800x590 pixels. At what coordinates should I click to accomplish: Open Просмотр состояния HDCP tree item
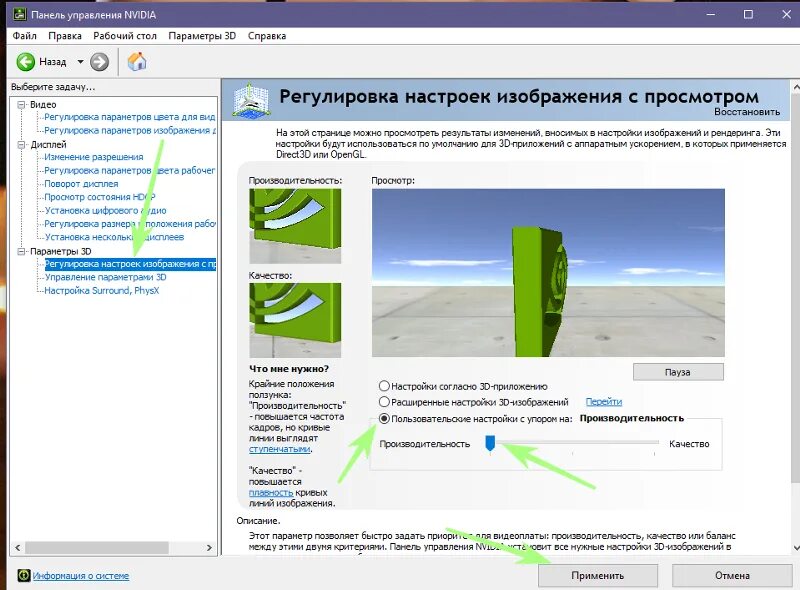[100, 197]
